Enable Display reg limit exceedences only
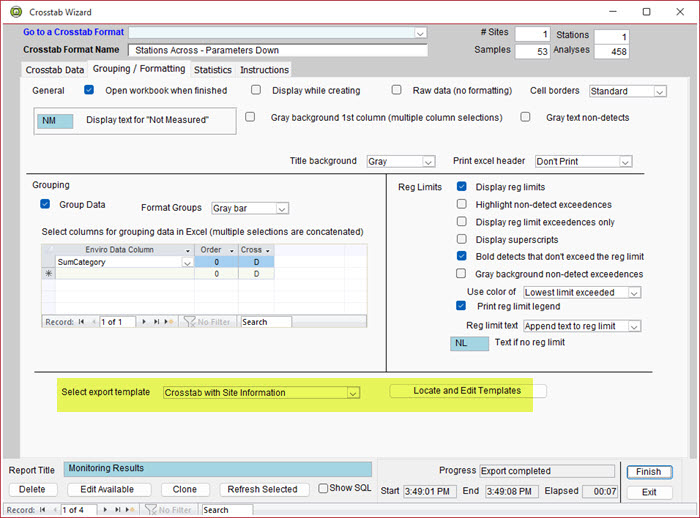Viewport: 700px width, 518px height. 462,221
